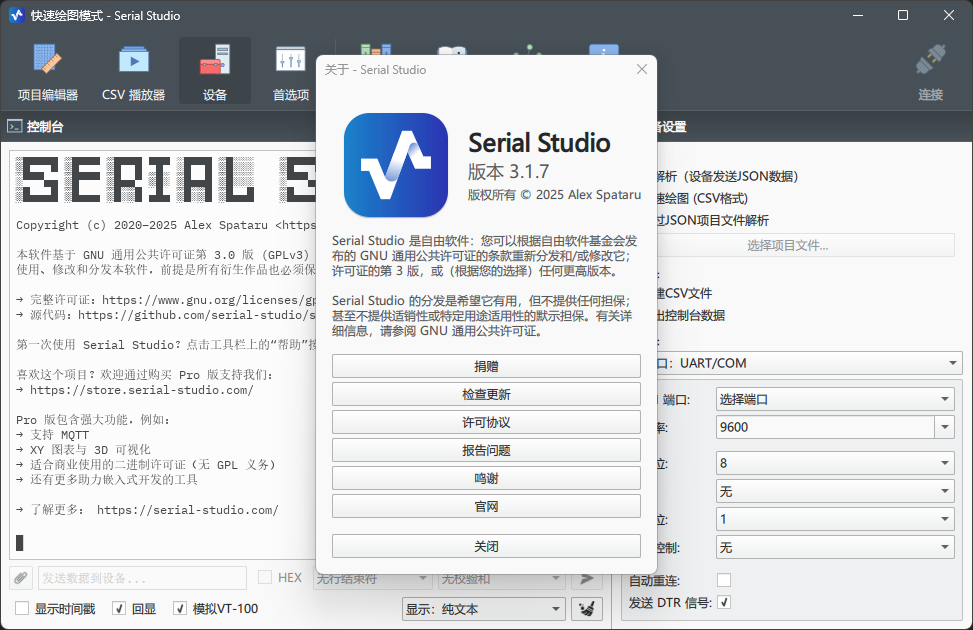Expand the dropdown arrow beside 9600
Image resolution: width=973 pixels, height=630 pixels.
click(x=944, y=427)
